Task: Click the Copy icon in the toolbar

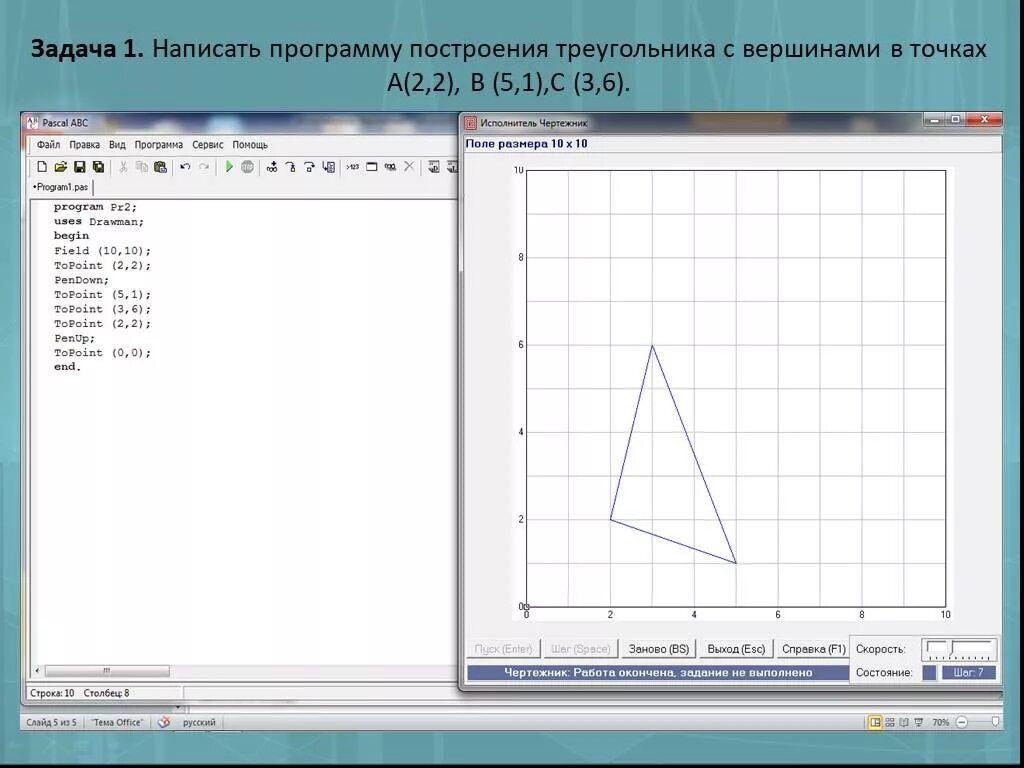Action: pos(141,167)
